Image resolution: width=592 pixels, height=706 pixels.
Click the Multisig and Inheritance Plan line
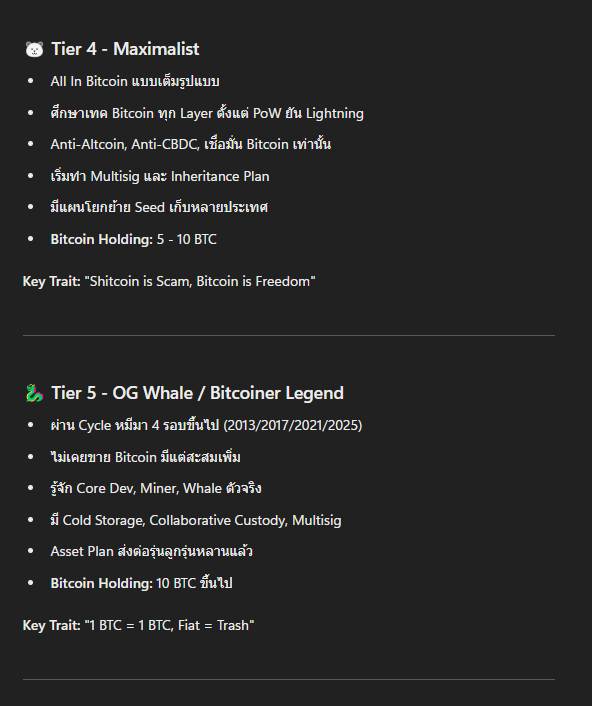(160, 176)
